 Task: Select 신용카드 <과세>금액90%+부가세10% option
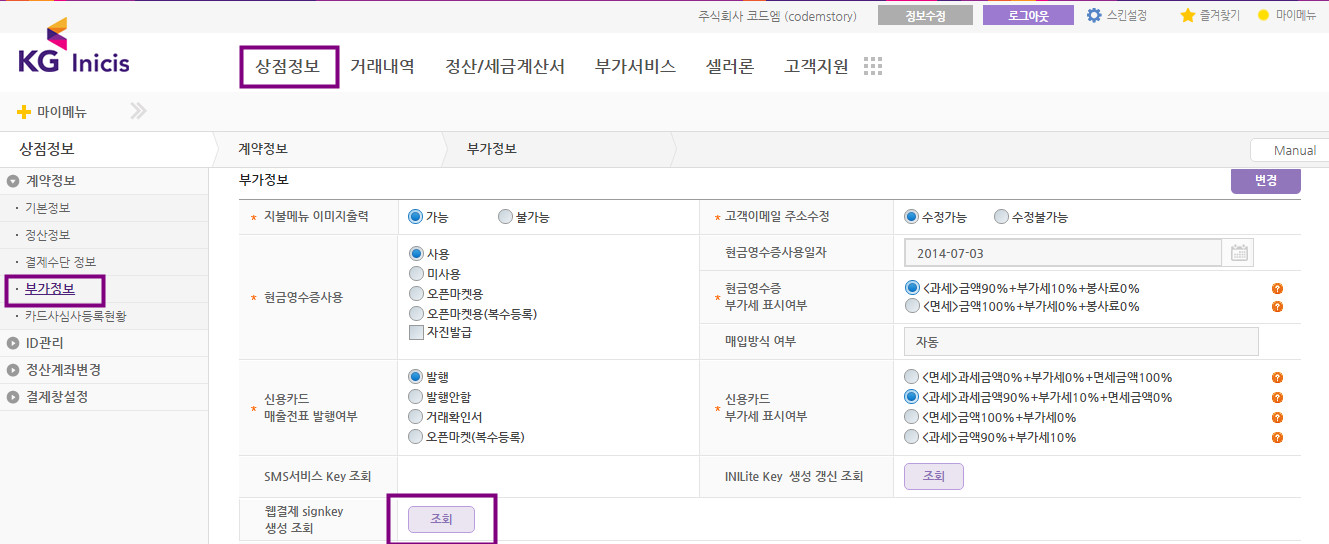click(x=911, y=437)
